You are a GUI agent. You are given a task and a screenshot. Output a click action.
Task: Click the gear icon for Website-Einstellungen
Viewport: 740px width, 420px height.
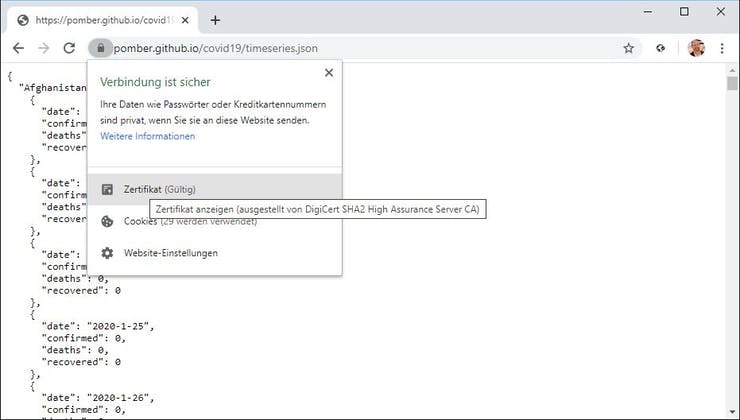[108, 253]
